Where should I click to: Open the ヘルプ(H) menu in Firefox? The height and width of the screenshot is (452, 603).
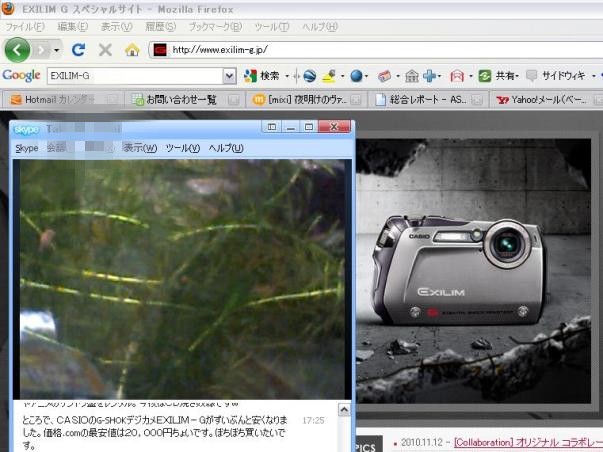click(x=320, y=27)
